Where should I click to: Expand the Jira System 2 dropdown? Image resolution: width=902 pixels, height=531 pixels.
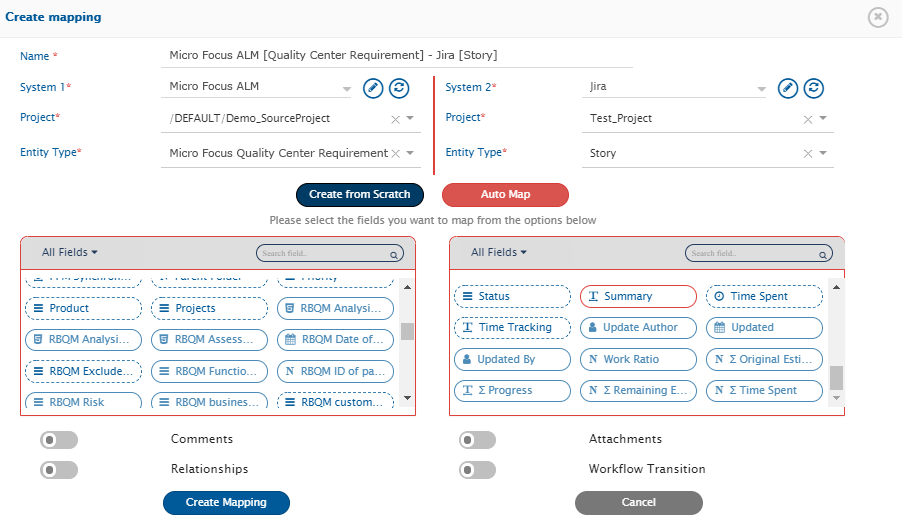pyautogui.click(x=761, y=88)
